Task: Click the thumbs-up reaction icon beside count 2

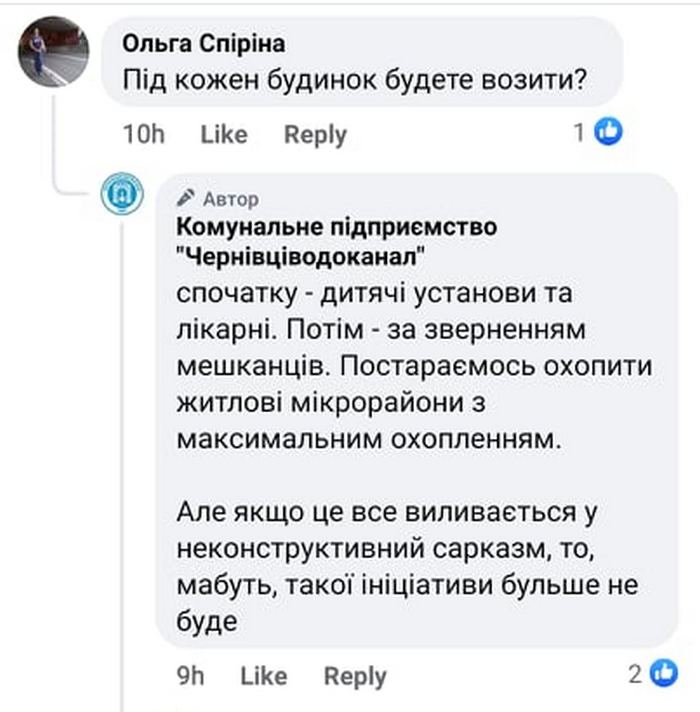Action: point(664,675)
